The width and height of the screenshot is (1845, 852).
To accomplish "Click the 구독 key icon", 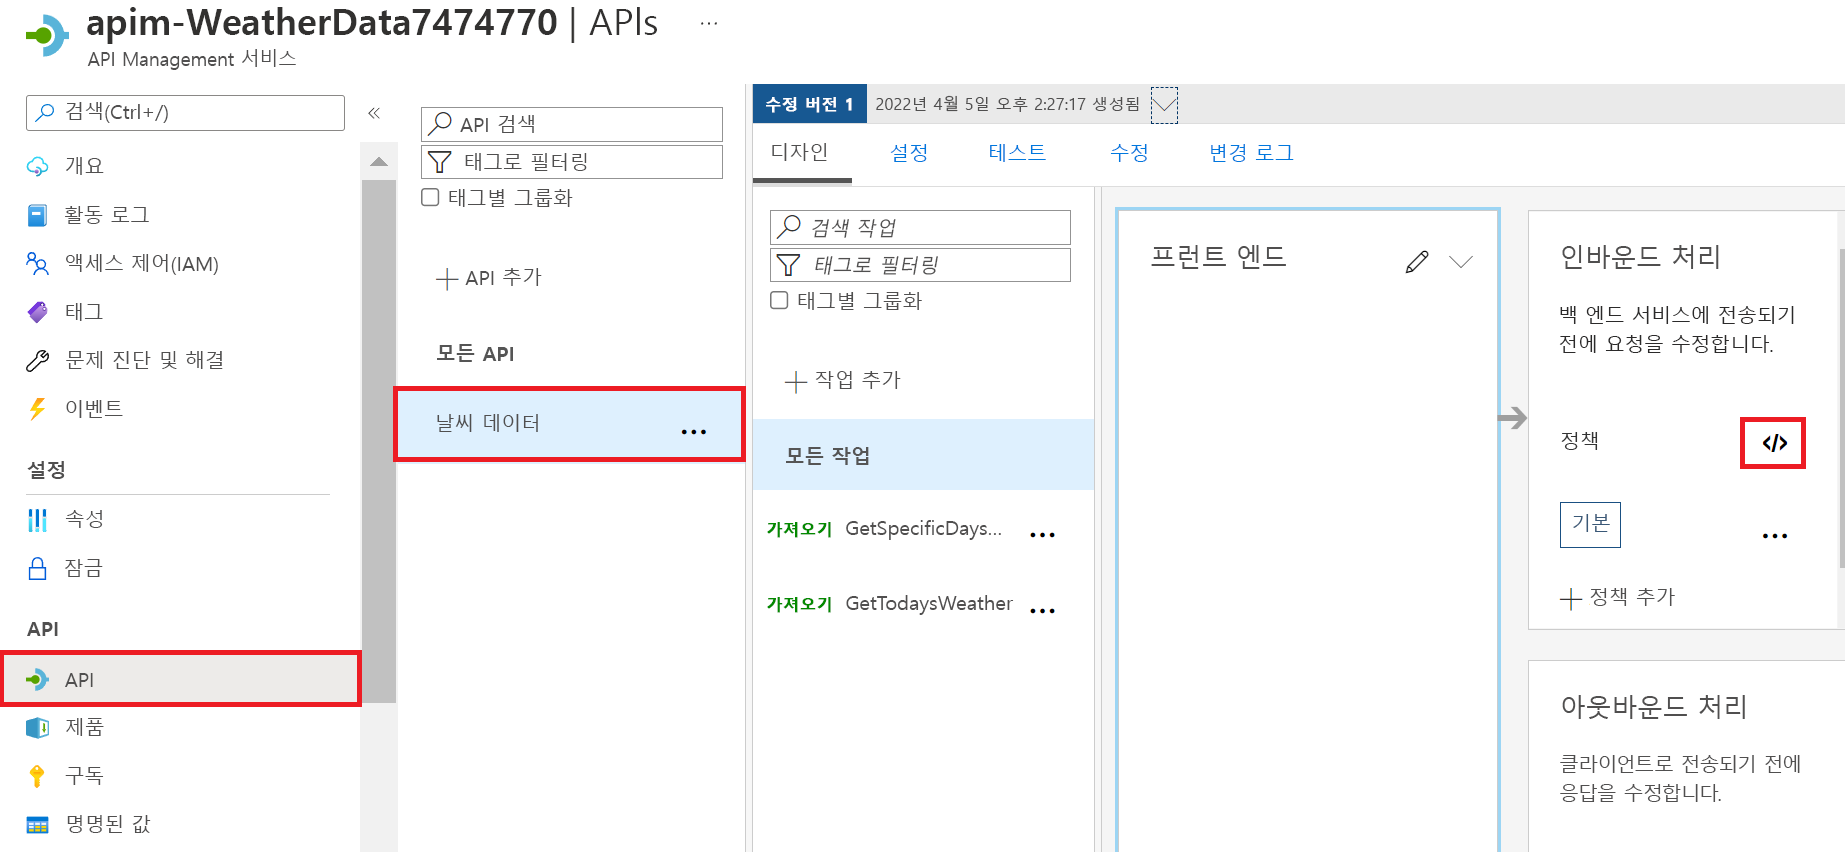I will click(37, 775).
